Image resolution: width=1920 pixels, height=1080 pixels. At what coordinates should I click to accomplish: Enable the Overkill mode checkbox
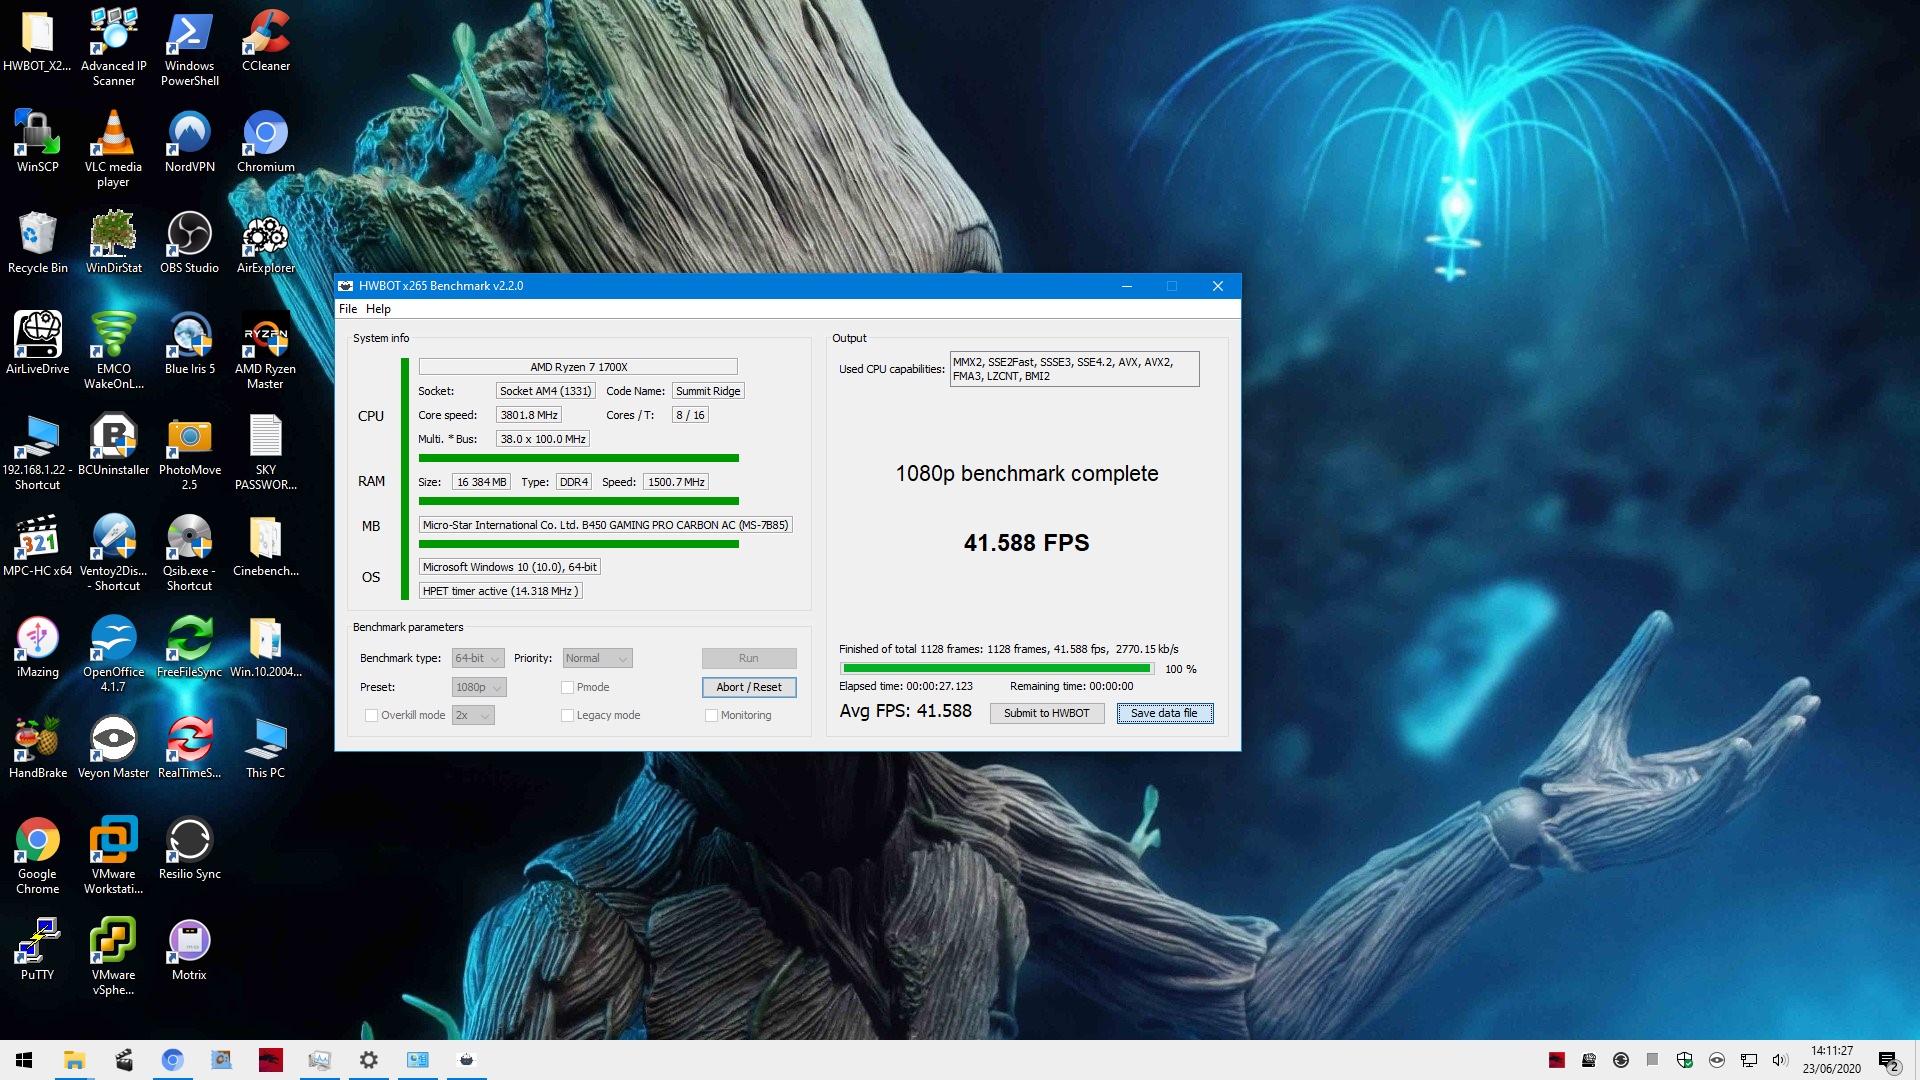click(371, 715)
